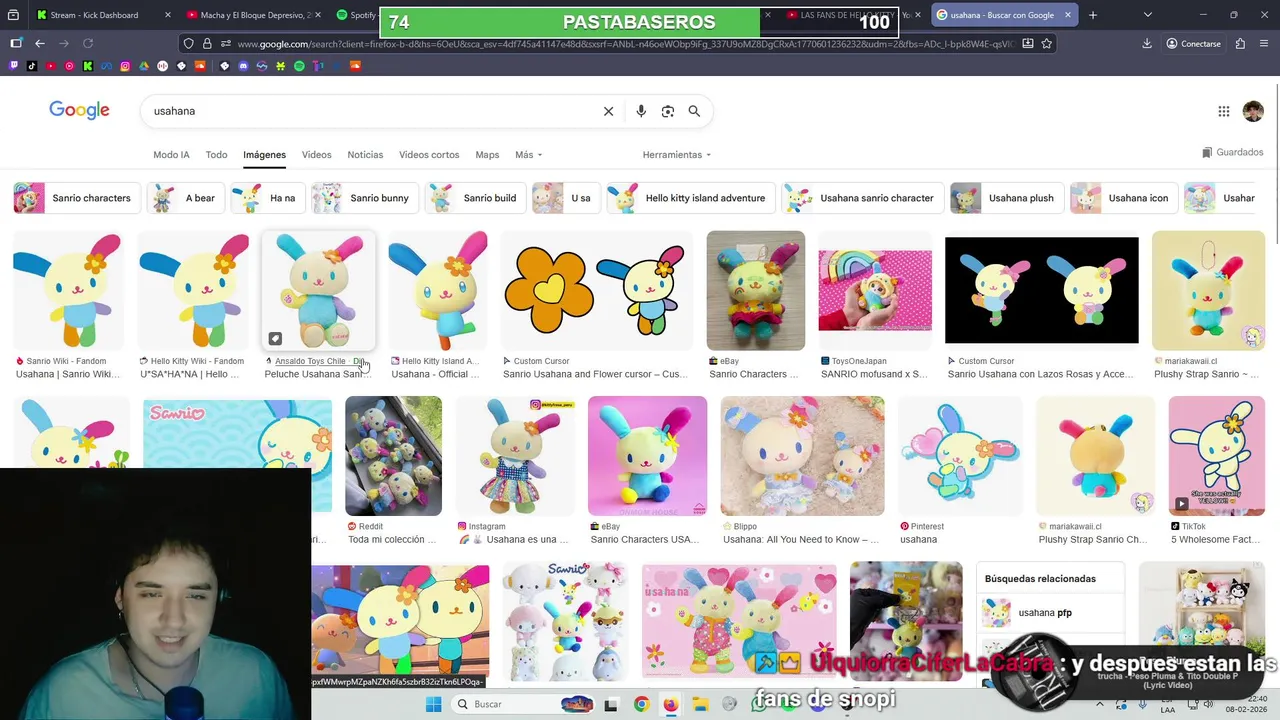
Task: Open the Twitch bookmark
Action: pos(14,66)
